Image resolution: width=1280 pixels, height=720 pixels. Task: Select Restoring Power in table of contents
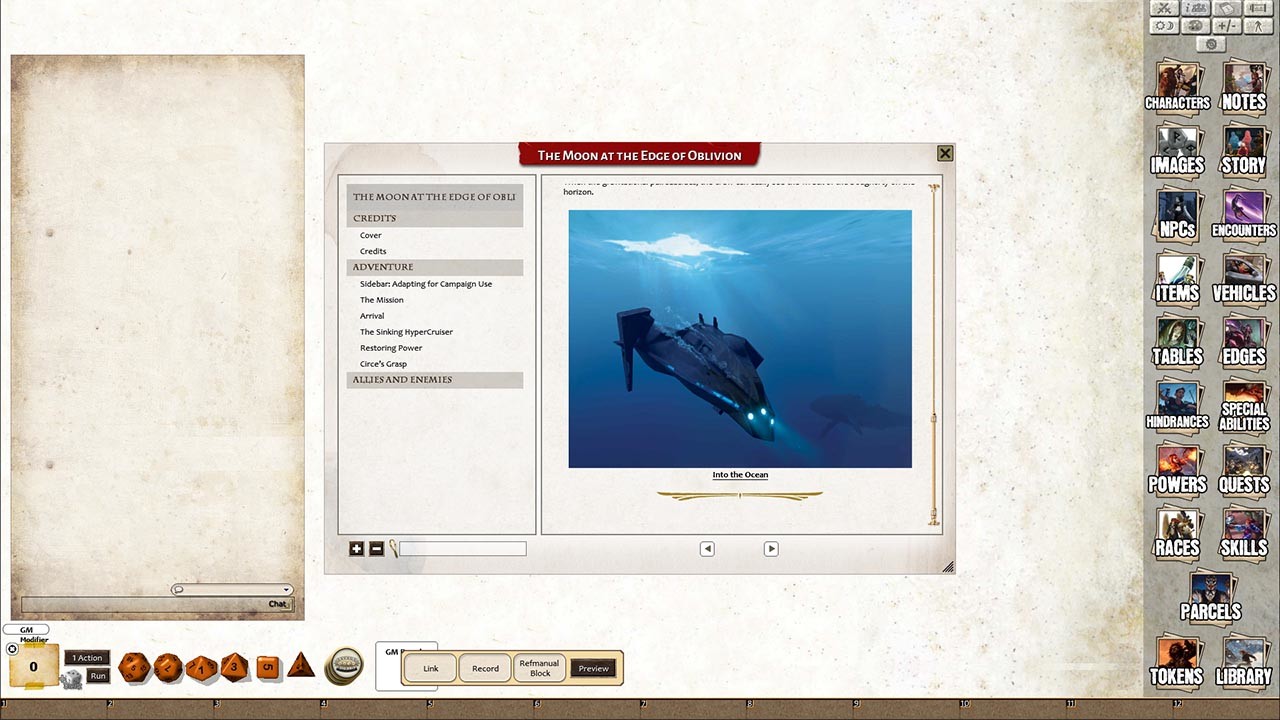click(391, 347)
